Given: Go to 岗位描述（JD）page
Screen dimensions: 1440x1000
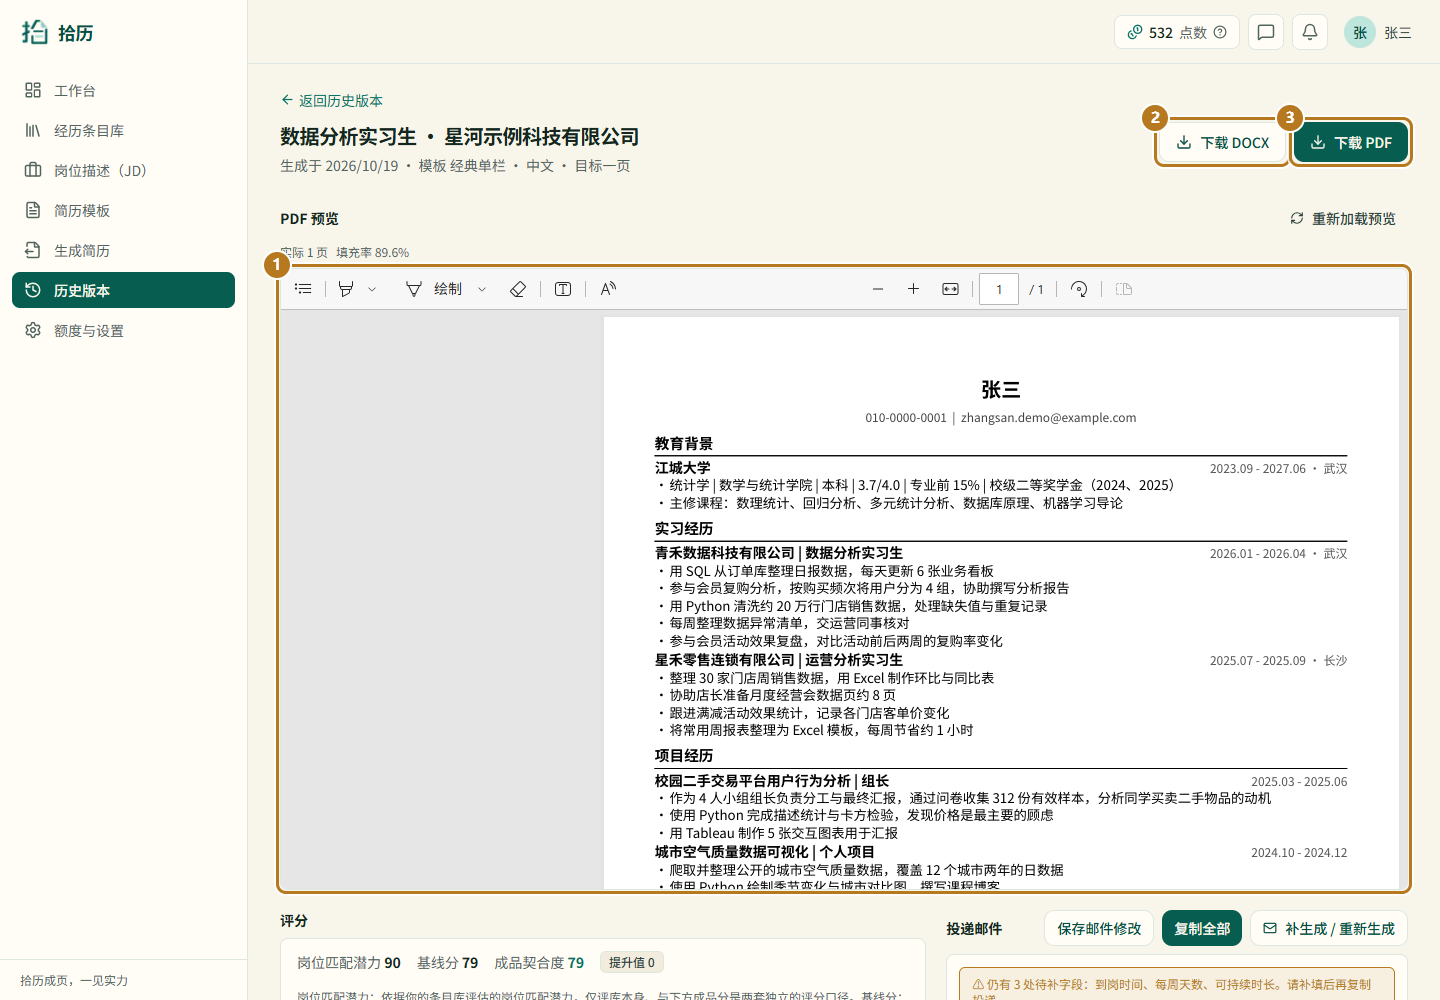Looking at the screenshot, I should (123, 170).
